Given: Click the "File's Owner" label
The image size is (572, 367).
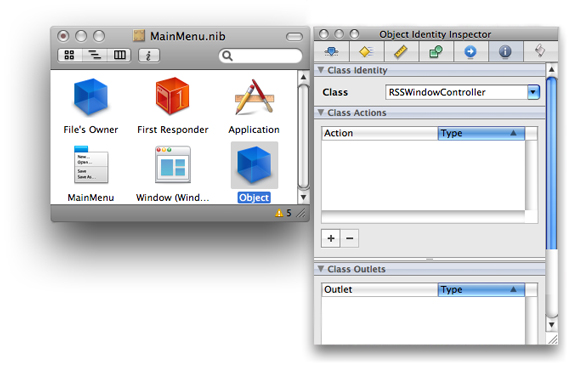Looking at the screenshot, I should 91,130.
